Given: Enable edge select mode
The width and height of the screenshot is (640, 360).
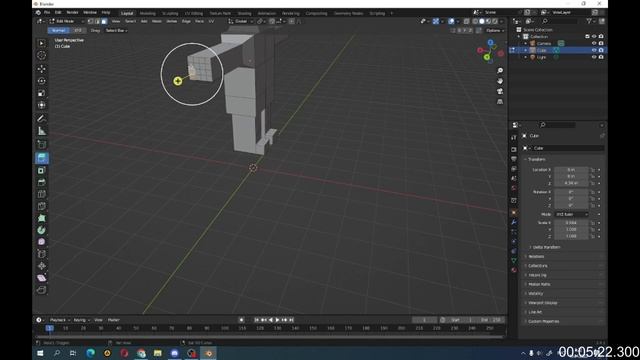Looking at the screenshot, I should tap(97, 21).
